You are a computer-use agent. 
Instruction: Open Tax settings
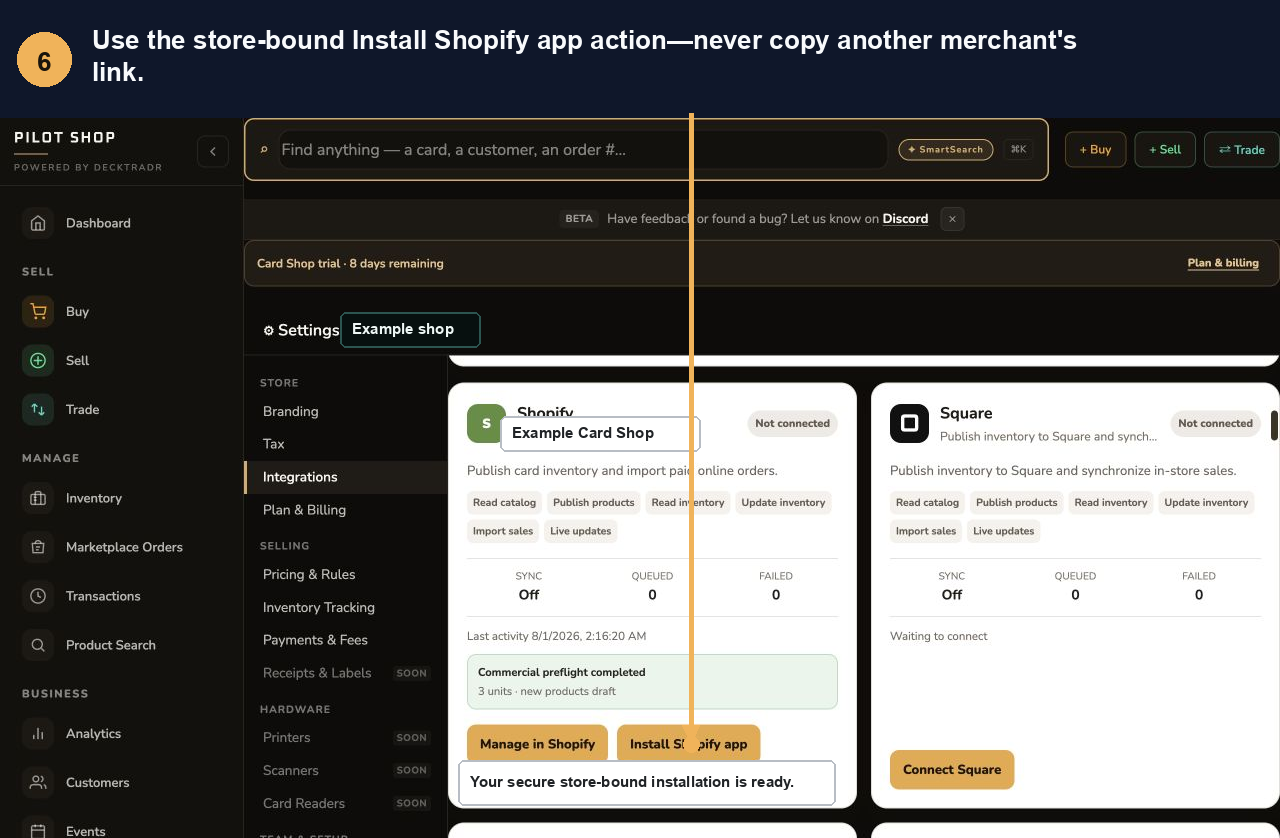pyautogui.click(x=345, y=444)
